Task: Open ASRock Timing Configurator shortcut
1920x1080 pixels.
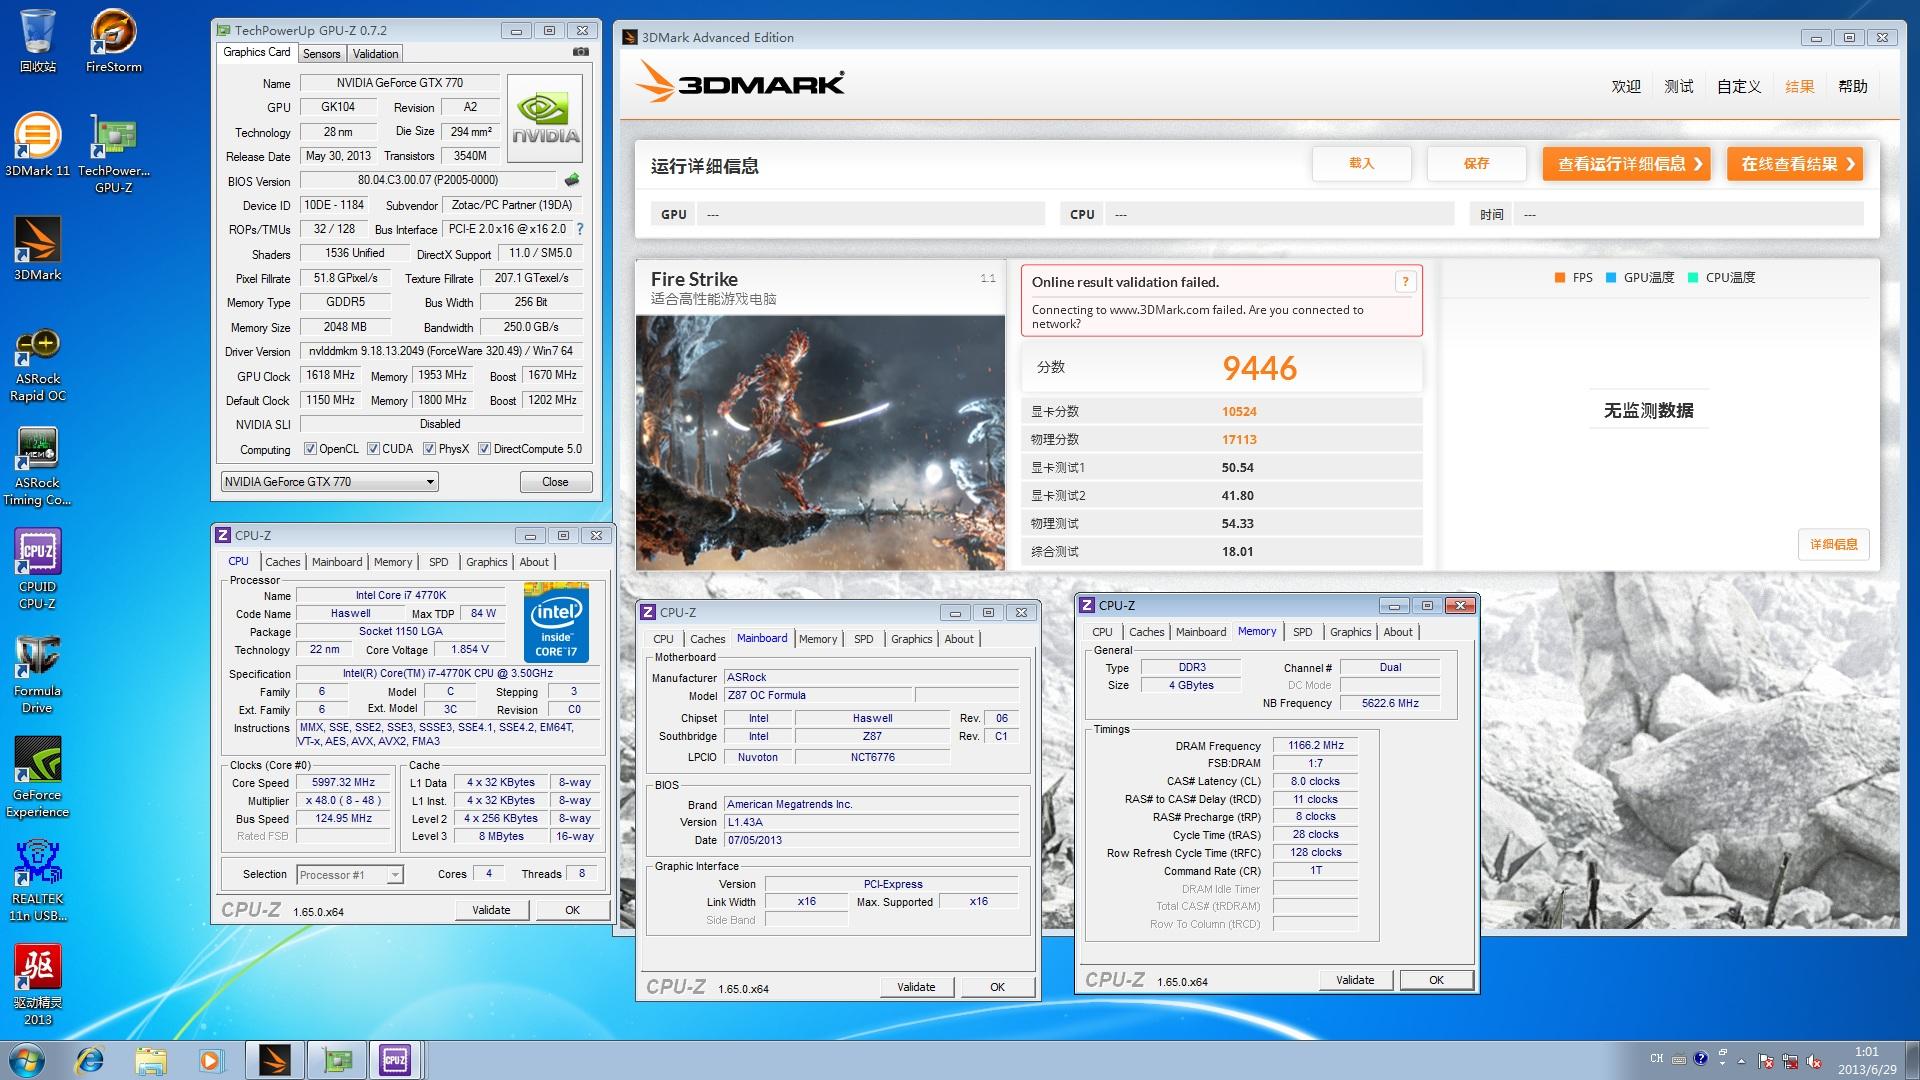Action: pyautogui.click(x=38, y=468)
